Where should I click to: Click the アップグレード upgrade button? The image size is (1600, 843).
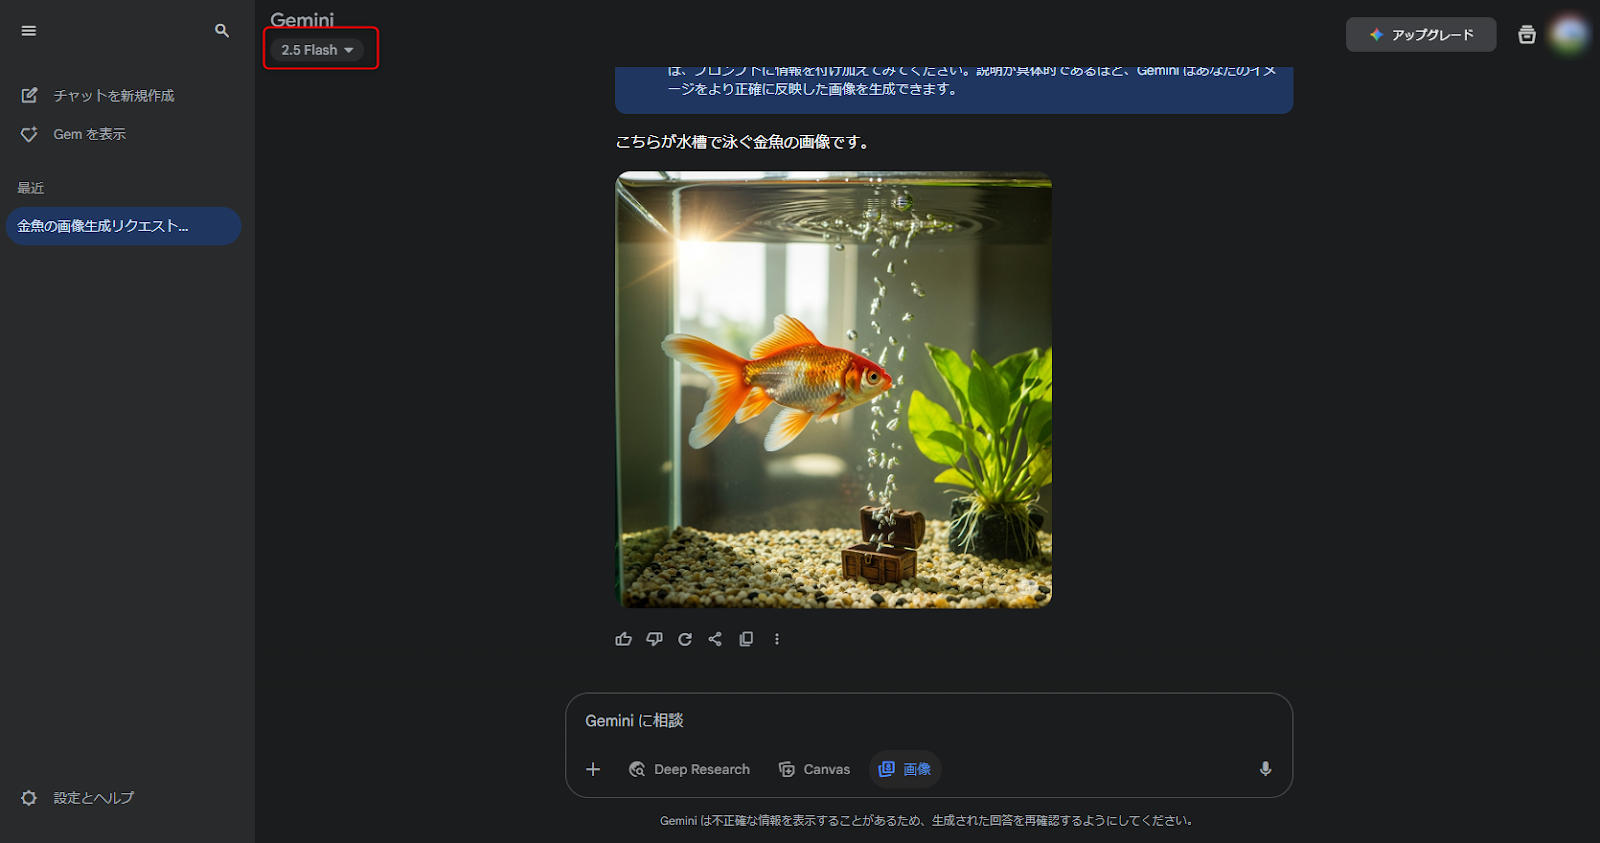pyautogui.click(x=1421, y=35)
